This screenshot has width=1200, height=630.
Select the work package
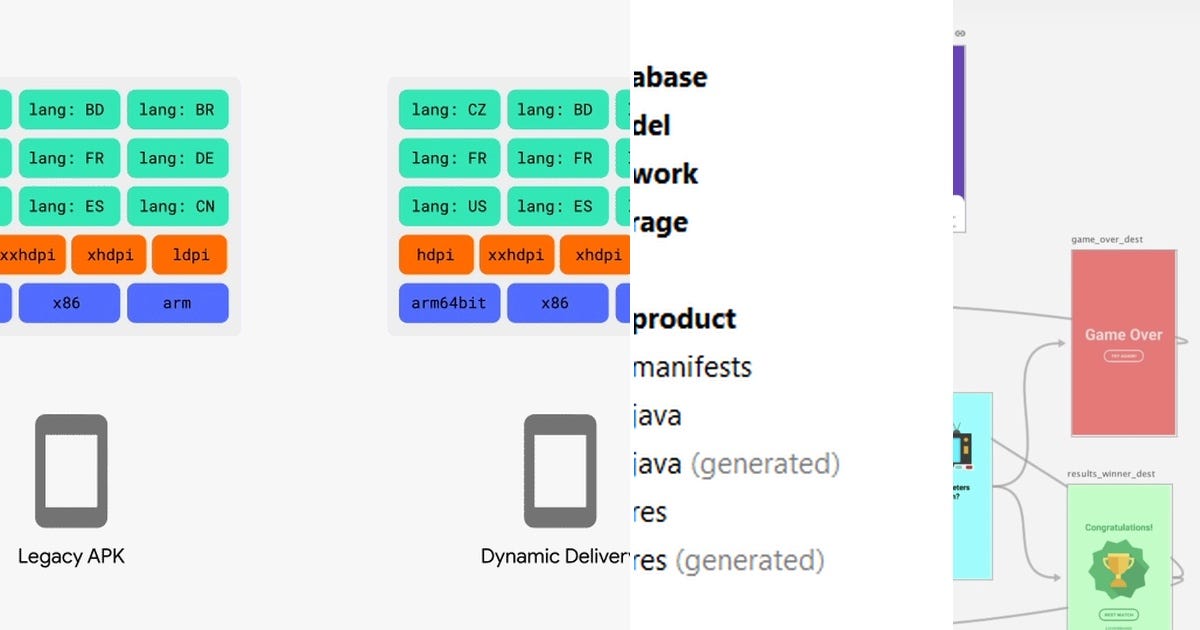[x=665, y=174]
